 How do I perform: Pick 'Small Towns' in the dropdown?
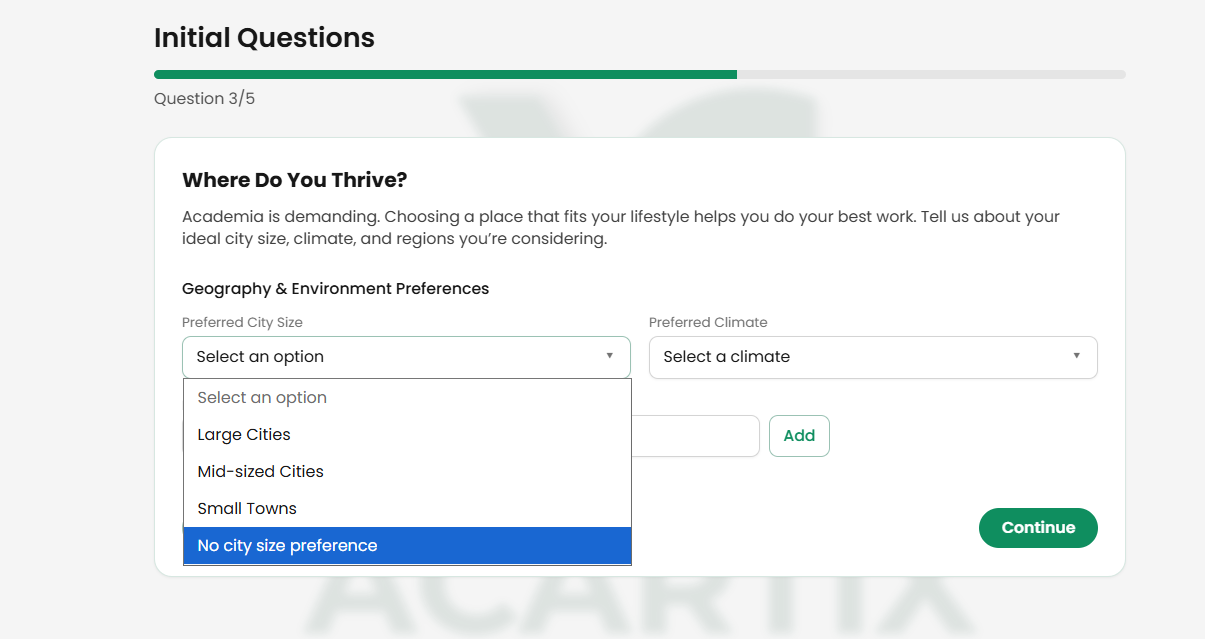point(247,508)
